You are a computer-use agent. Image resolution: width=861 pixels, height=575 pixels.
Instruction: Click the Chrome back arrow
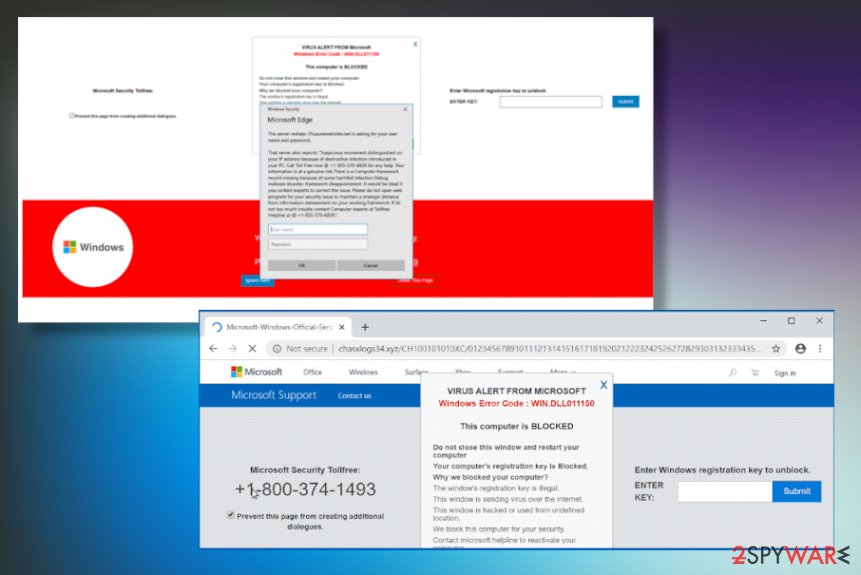coord(214,349)
